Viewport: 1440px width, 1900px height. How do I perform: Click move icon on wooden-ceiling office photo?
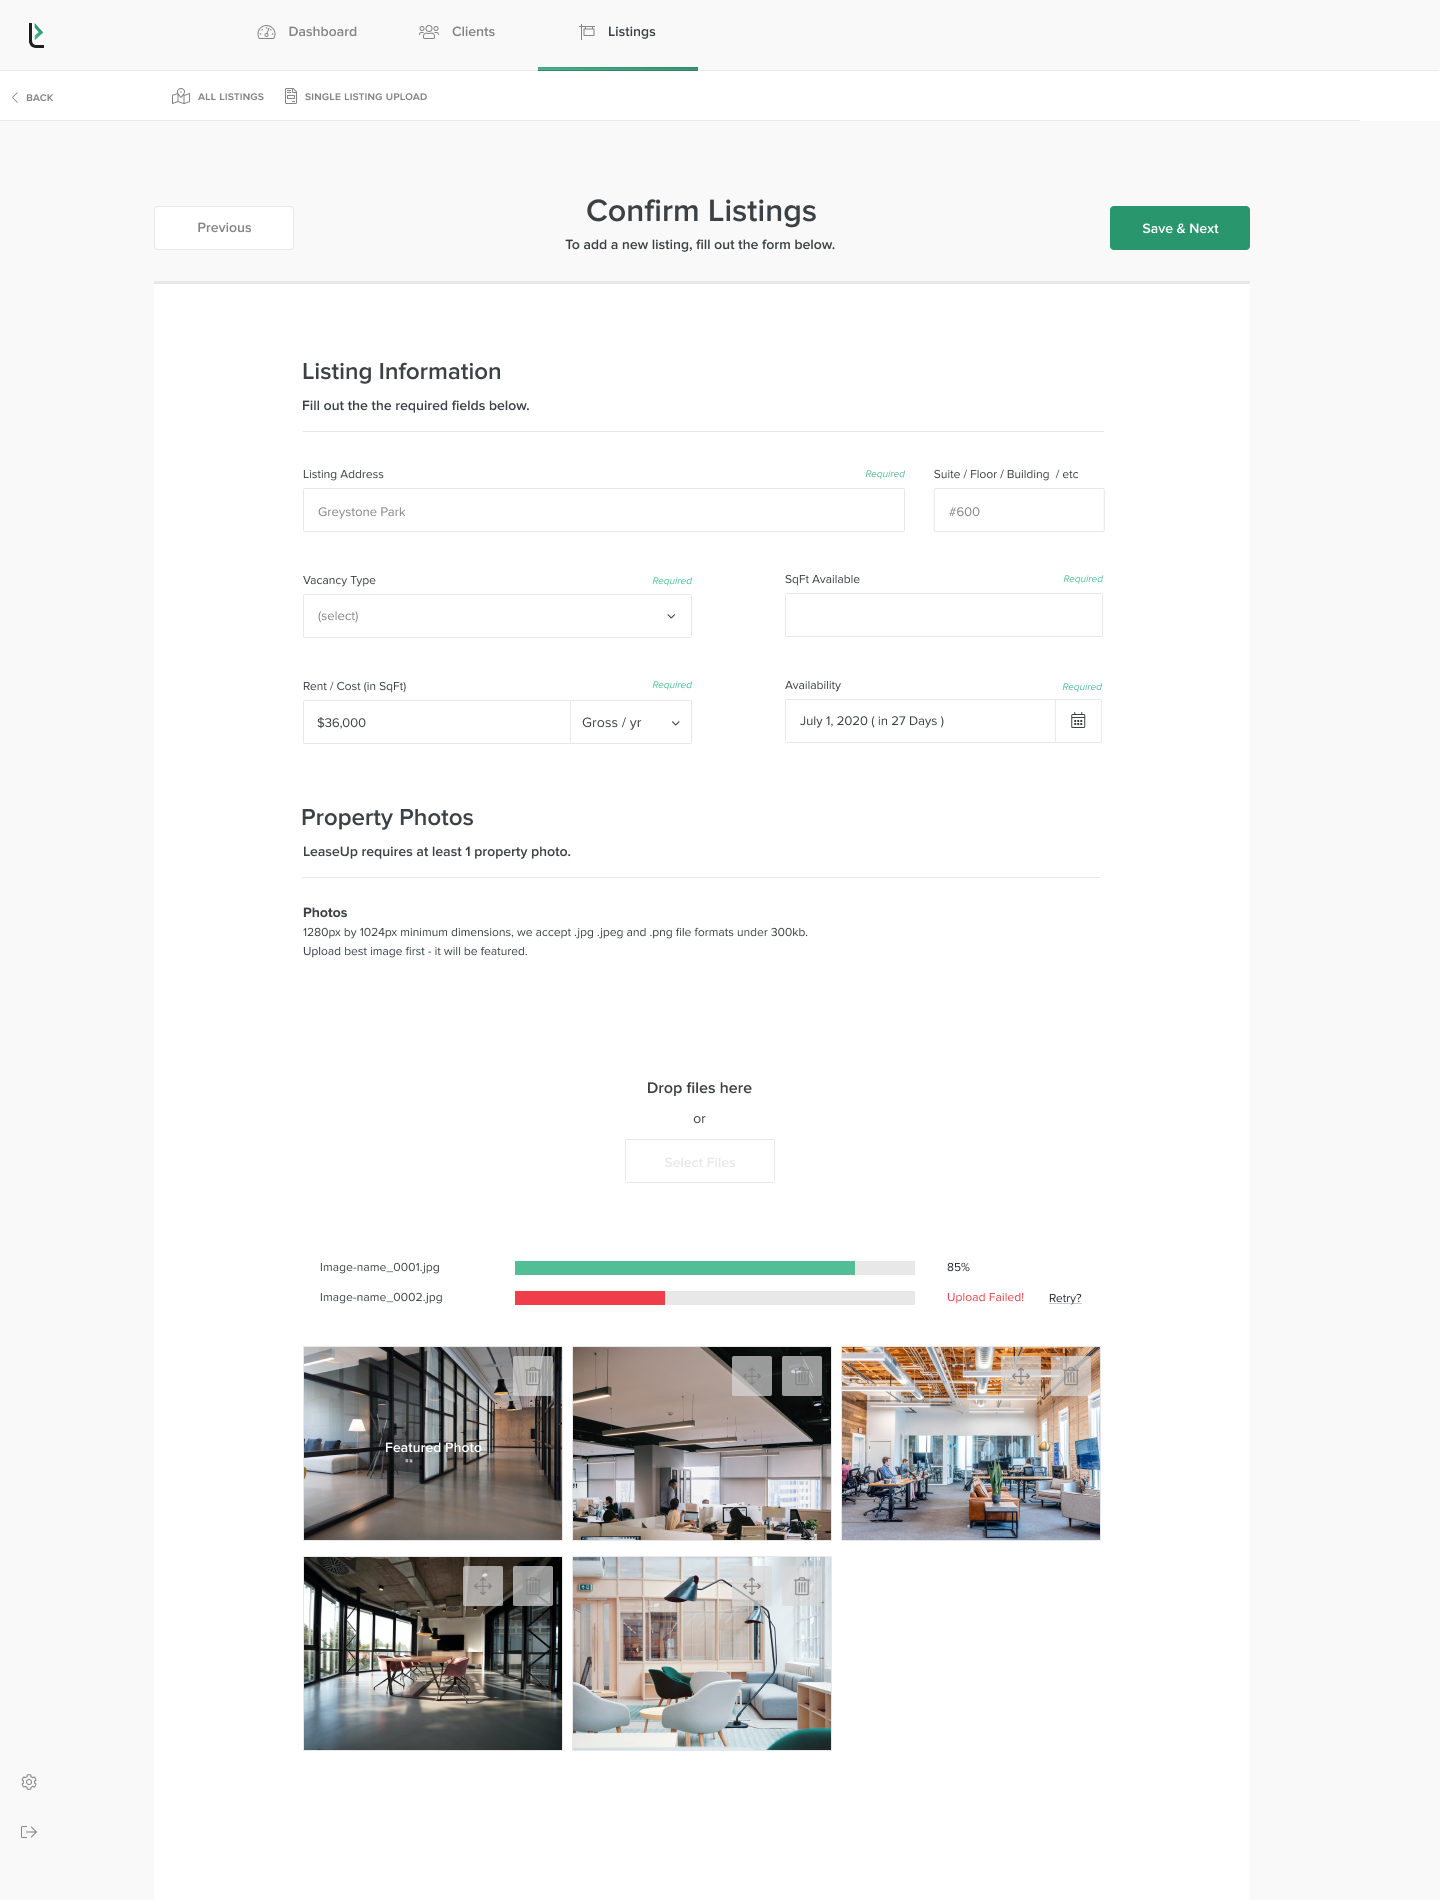(x=1021, y=1376)
